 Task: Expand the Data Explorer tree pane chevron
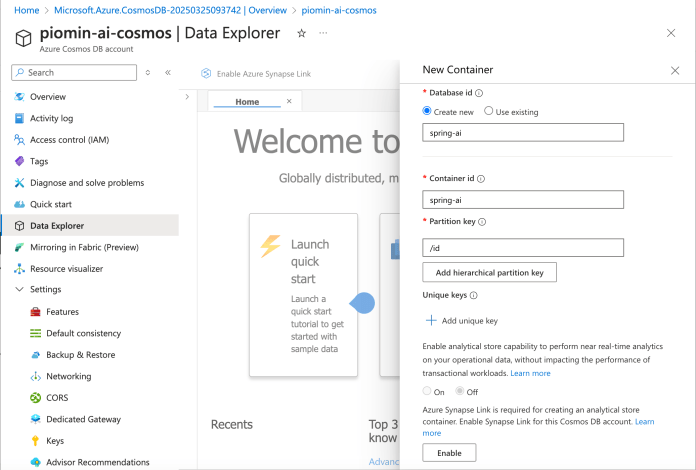[x=187, y=97]
